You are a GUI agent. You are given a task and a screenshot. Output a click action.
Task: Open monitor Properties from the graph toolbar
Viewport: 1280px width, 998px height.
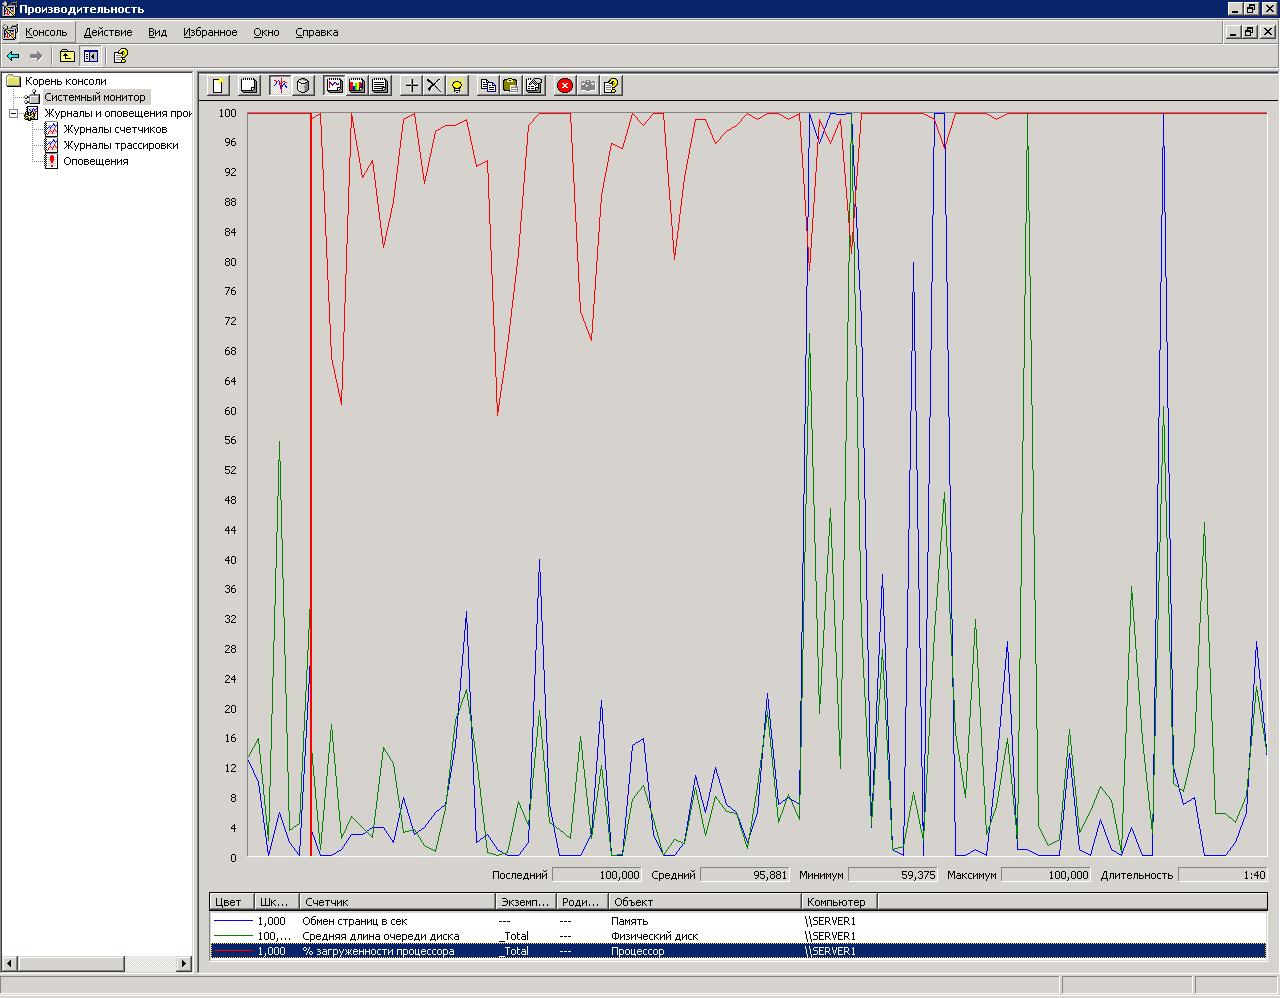click(534, 86)
